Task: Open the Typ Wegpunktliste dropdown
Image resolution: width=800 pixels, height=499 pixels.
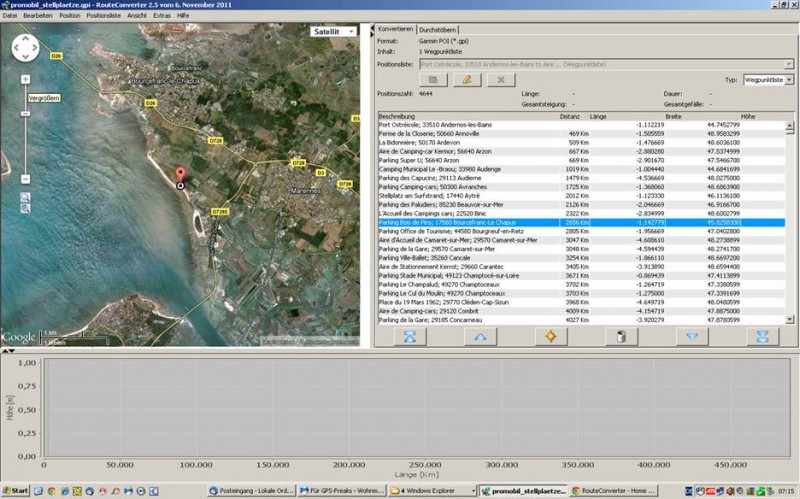Action: tap(789, 79)
